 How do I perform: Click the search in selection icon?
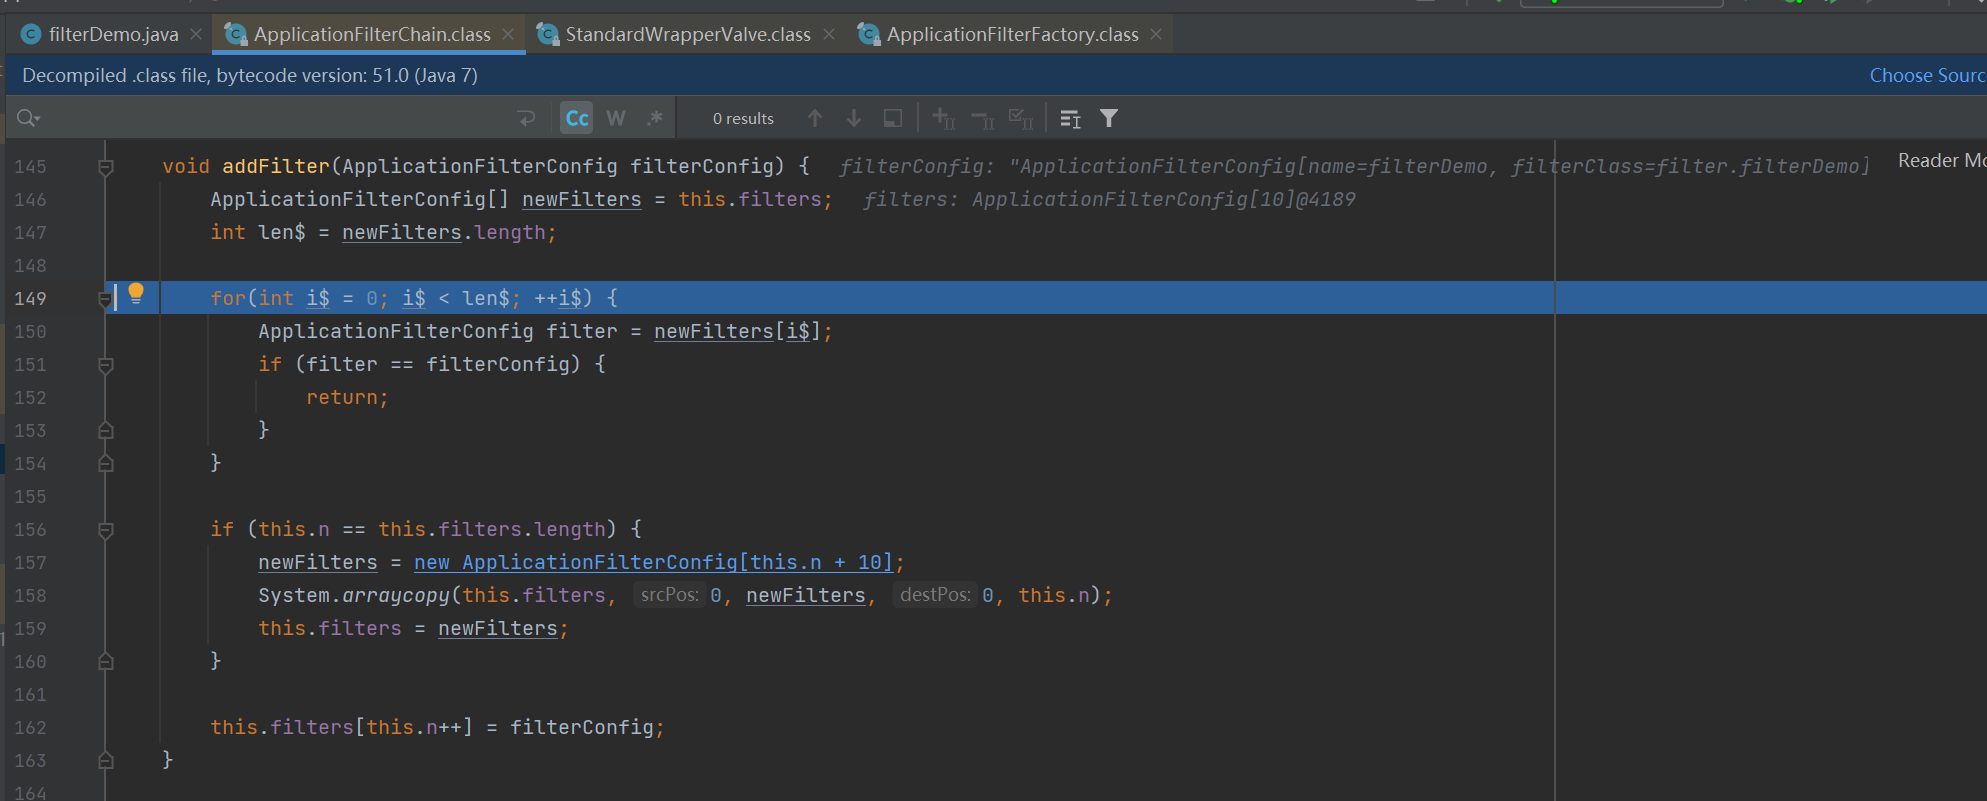click(893, 118)
